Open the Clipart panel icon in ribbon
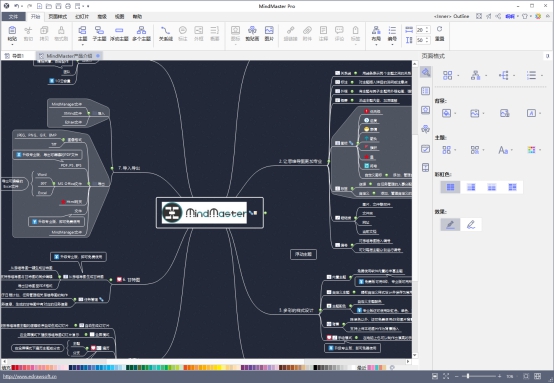This screenshot has height=383, width=554. click(252, 34)
